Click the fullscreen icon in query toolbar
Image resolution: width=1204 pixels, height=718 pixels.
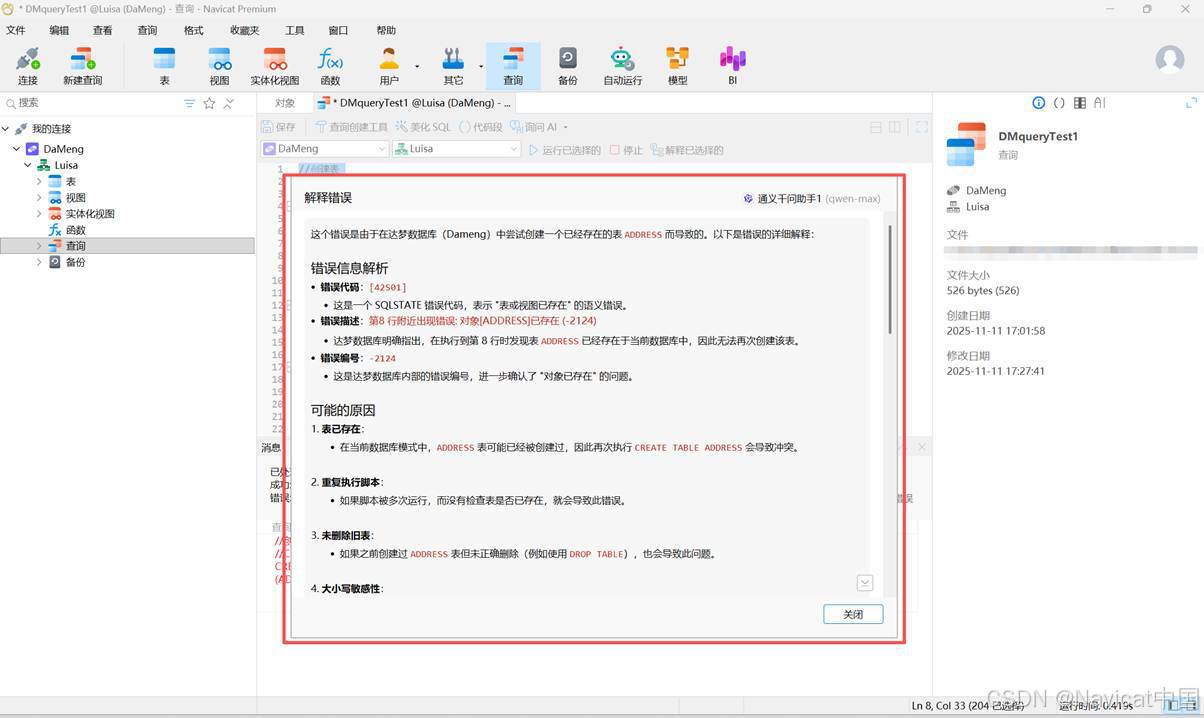point(921,127)
